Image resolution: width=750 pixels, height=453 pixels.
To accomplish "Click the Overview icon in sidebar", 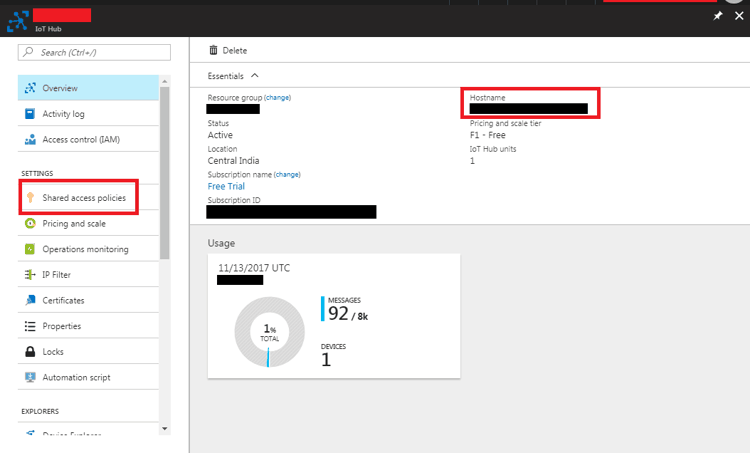I will (30, 88).
